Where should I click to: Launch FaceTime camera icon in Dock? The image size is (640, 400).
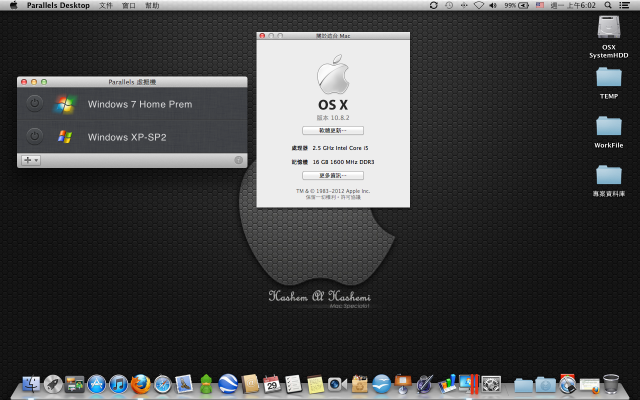click(x=338, y=384)
